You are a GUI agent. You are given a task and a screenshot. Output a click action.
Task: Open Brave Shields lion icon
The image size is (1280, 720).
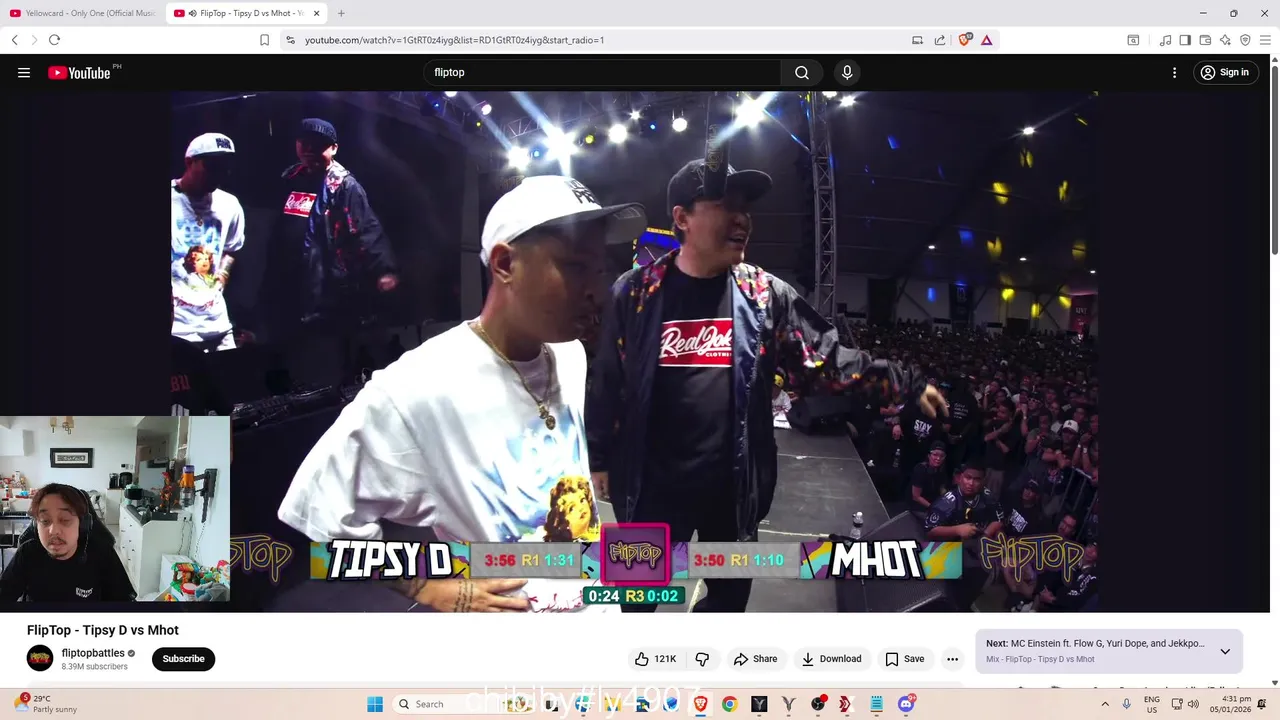965,40
